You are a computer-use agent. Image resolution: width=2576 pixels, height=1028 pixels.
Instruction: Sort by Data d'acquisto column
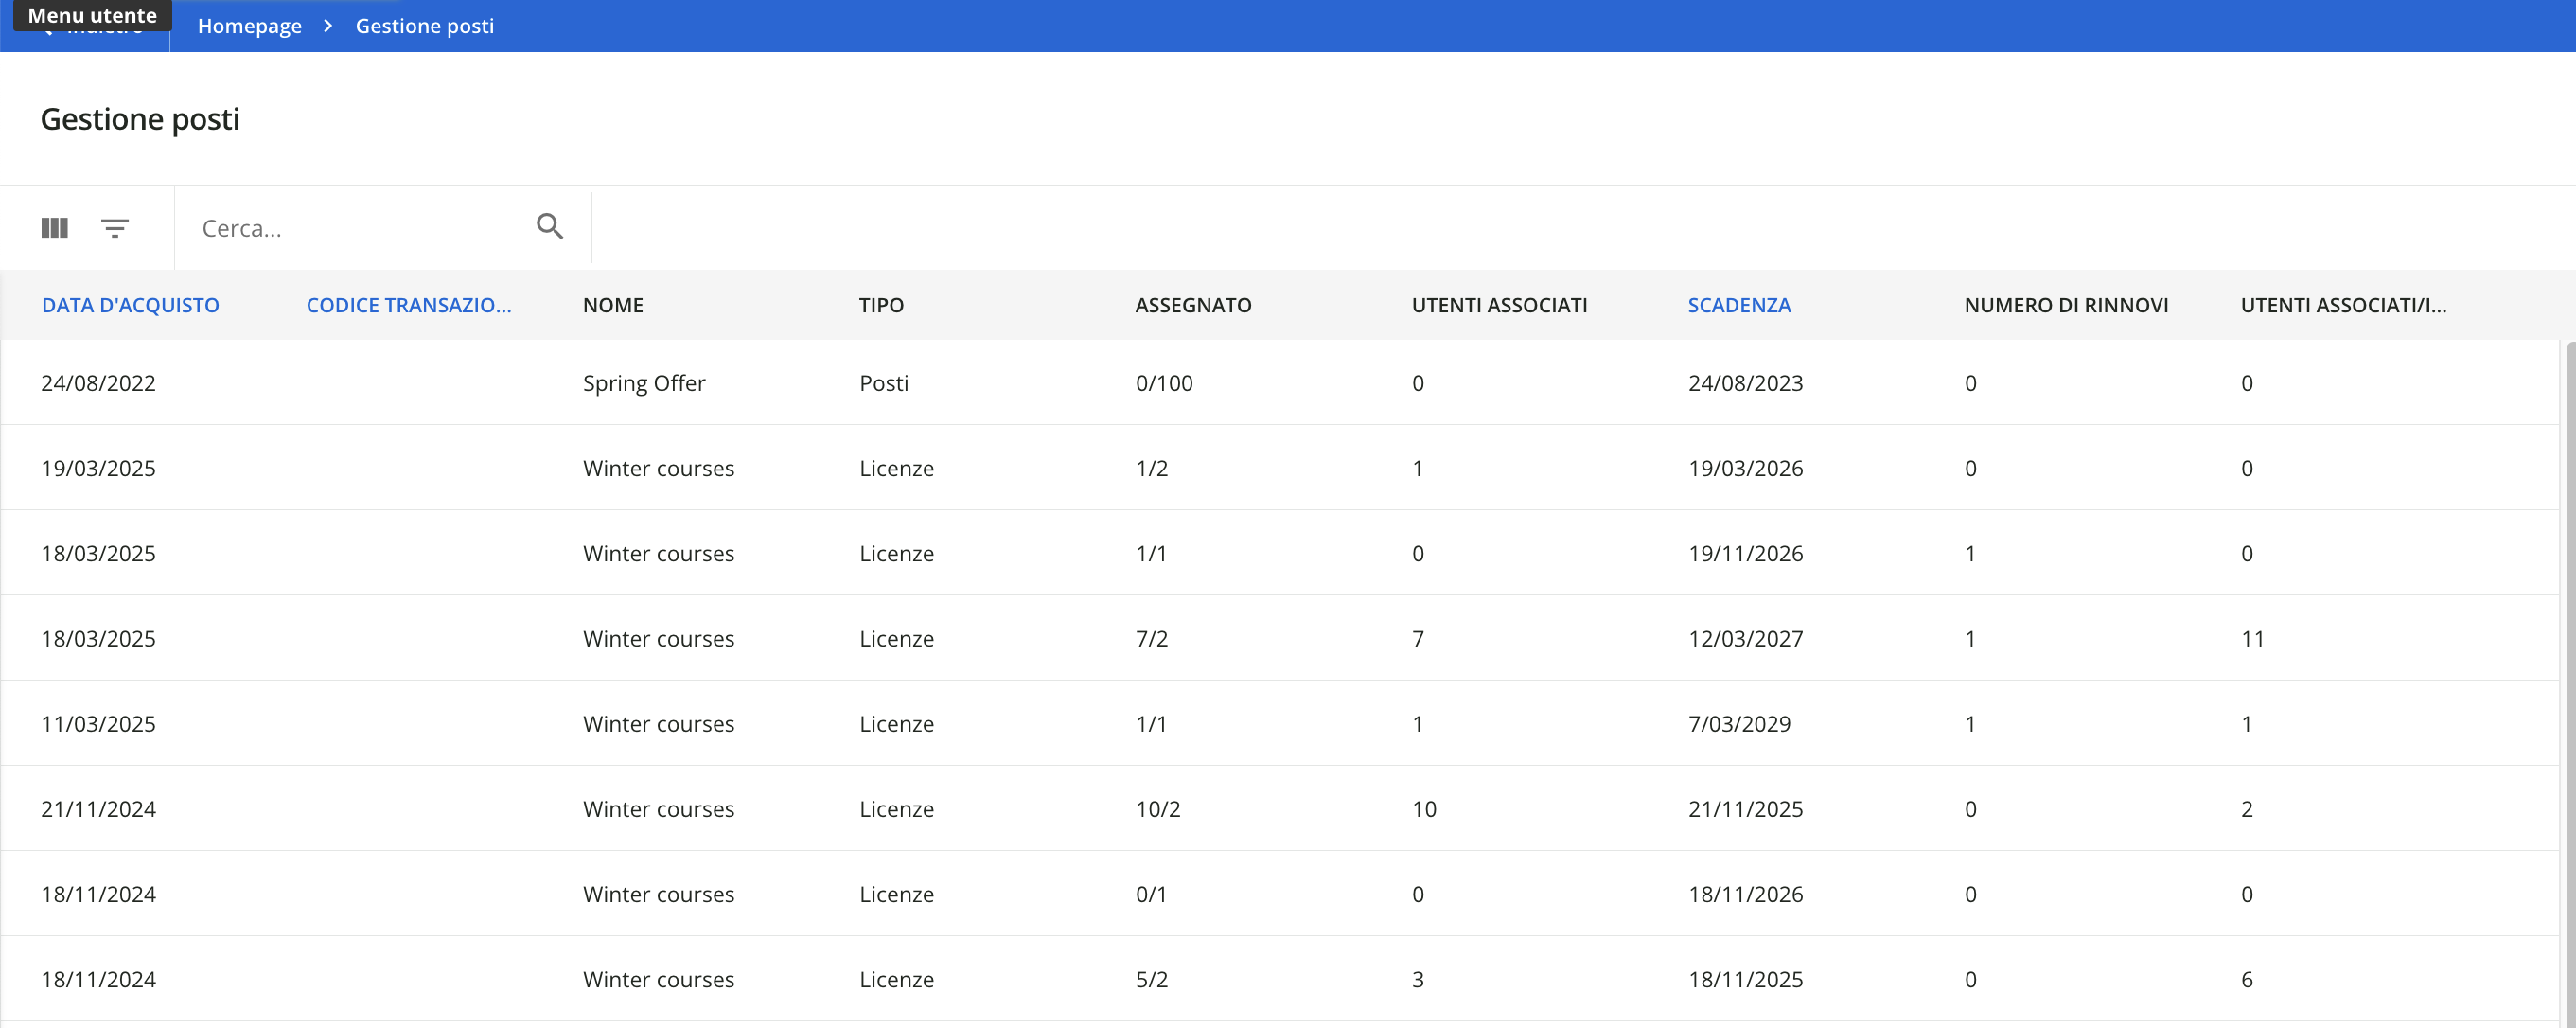pos(131,305)
